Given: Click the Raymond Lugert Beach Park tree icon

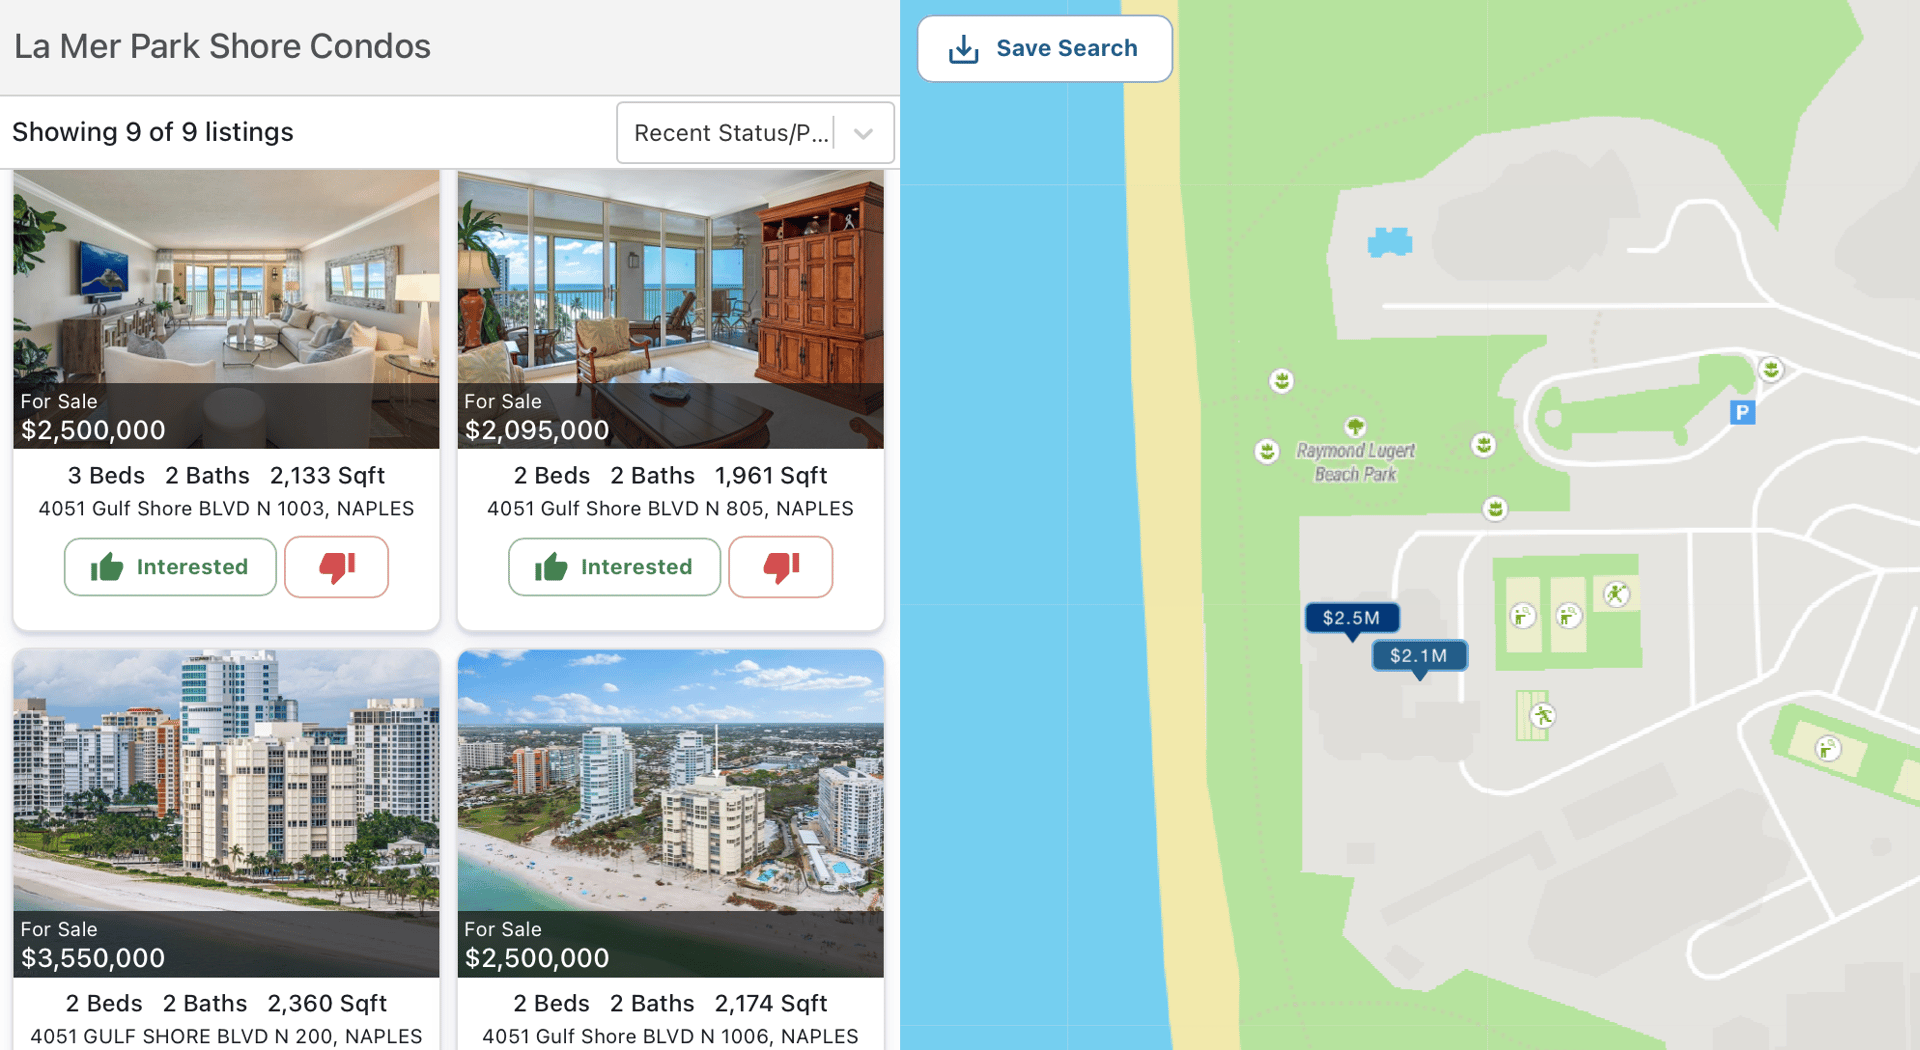Looking at the screenshot, I should coord(1355,427).
